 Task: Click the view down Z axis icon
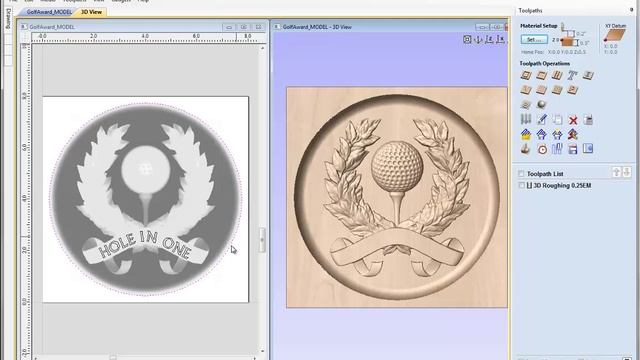click(x=478, y=40)
